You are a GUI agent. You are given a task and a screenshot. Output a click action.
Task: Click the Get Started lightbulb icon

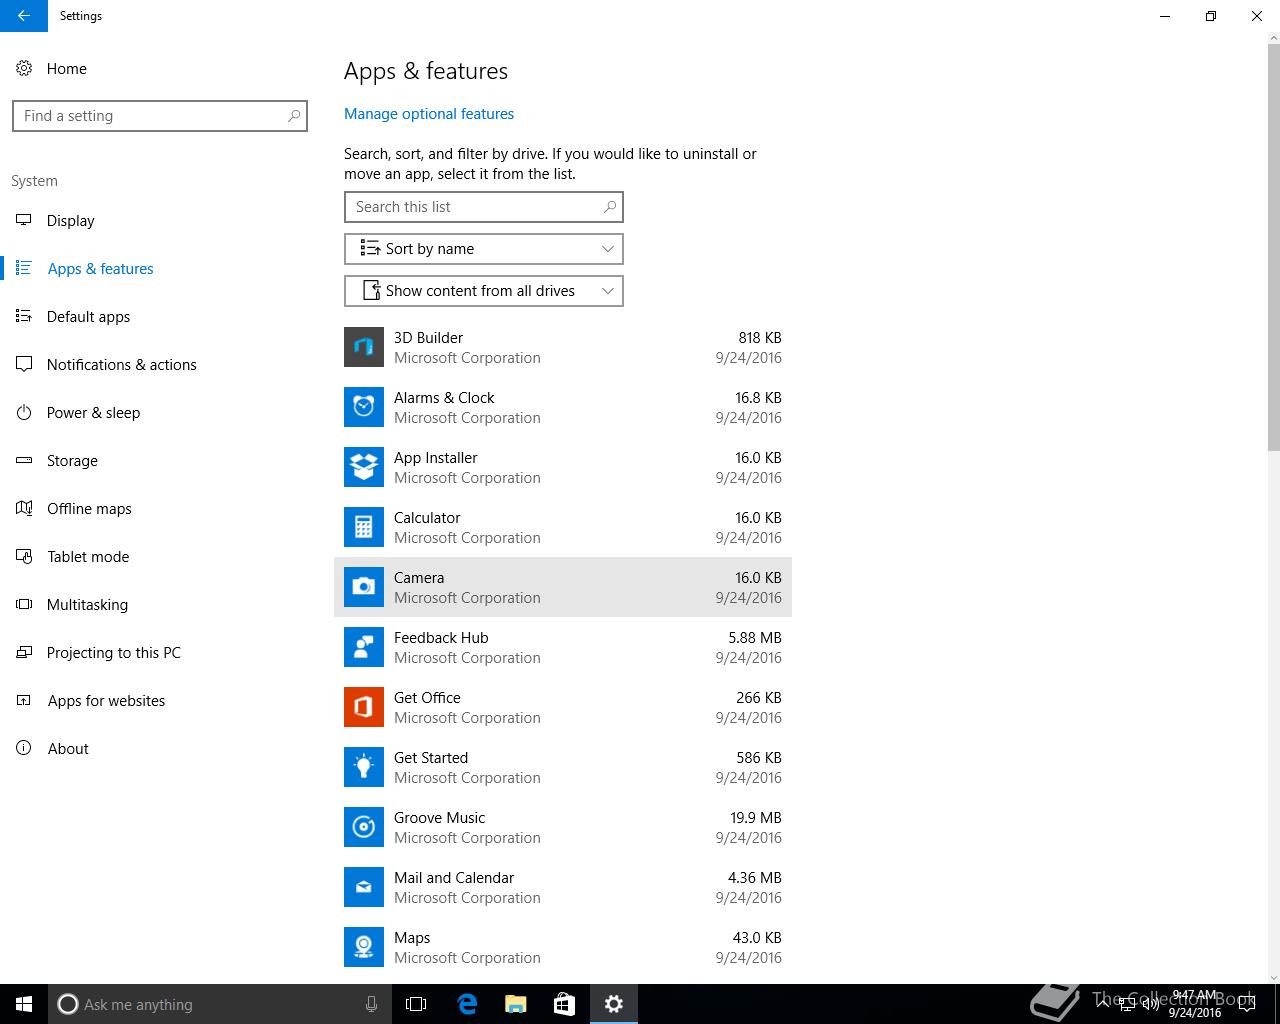pyautogui.click(x=364, y=767)
